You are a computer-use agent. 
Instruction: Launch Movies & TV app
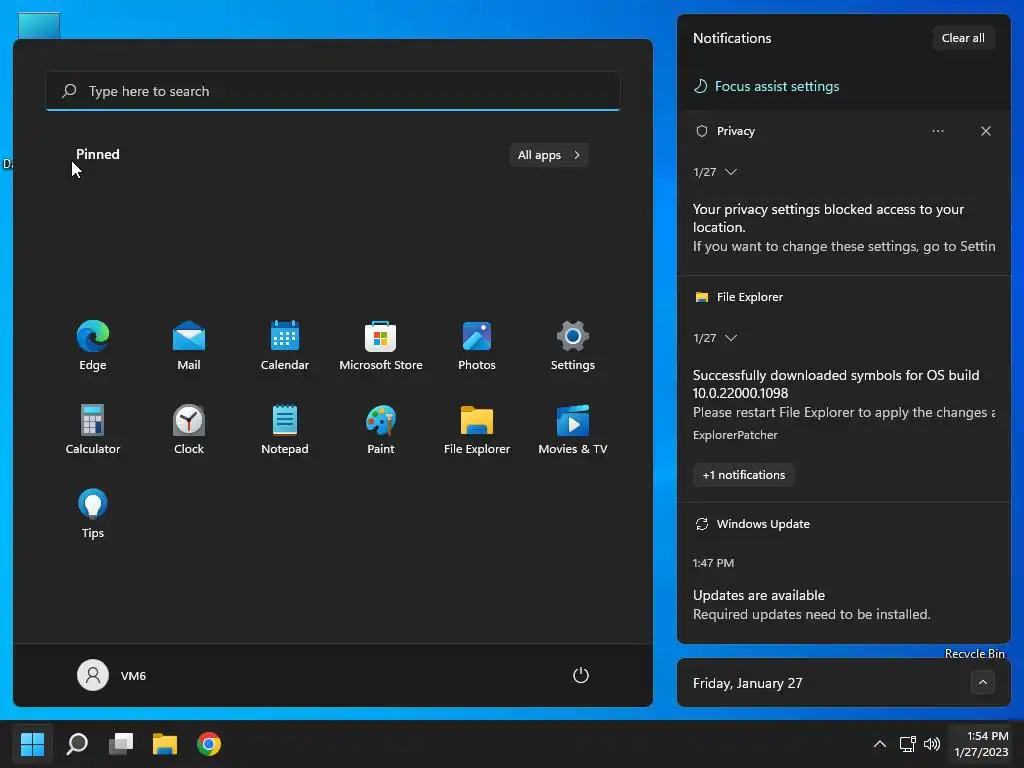573,430
